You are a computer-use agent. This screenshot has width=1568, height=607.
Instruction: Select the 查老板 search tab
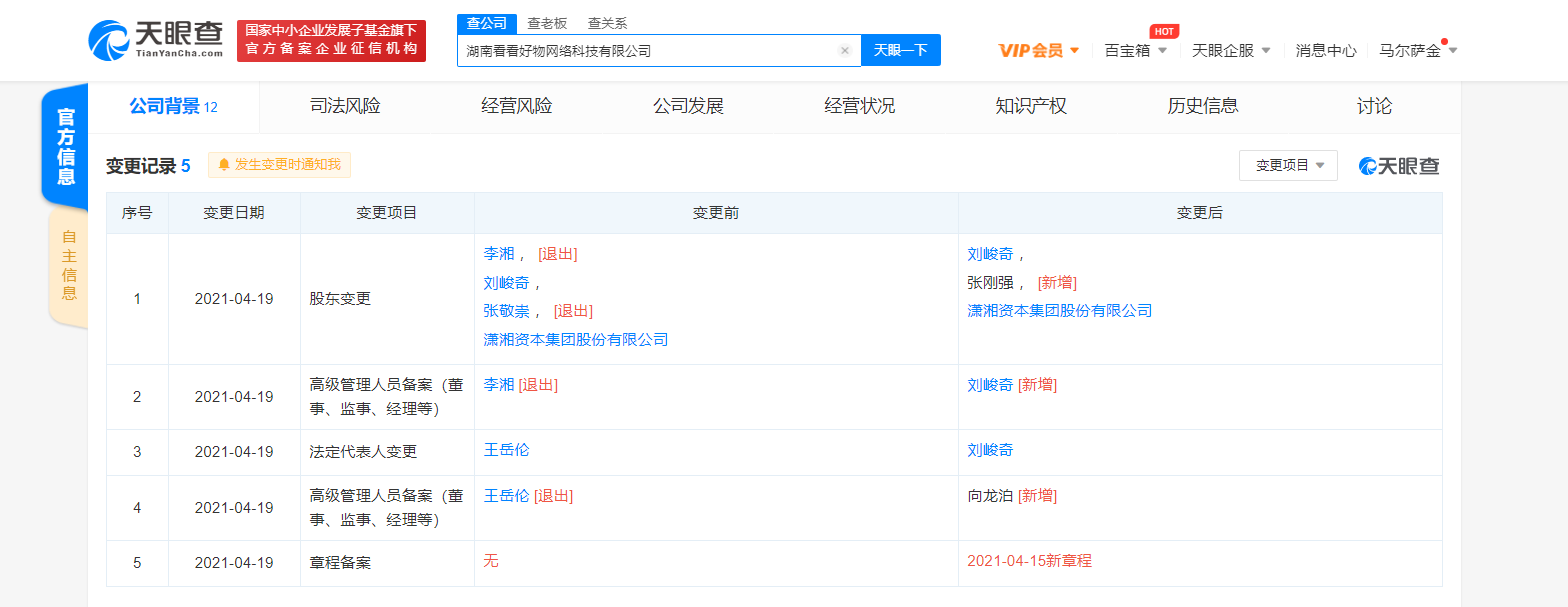pos(548,23)
